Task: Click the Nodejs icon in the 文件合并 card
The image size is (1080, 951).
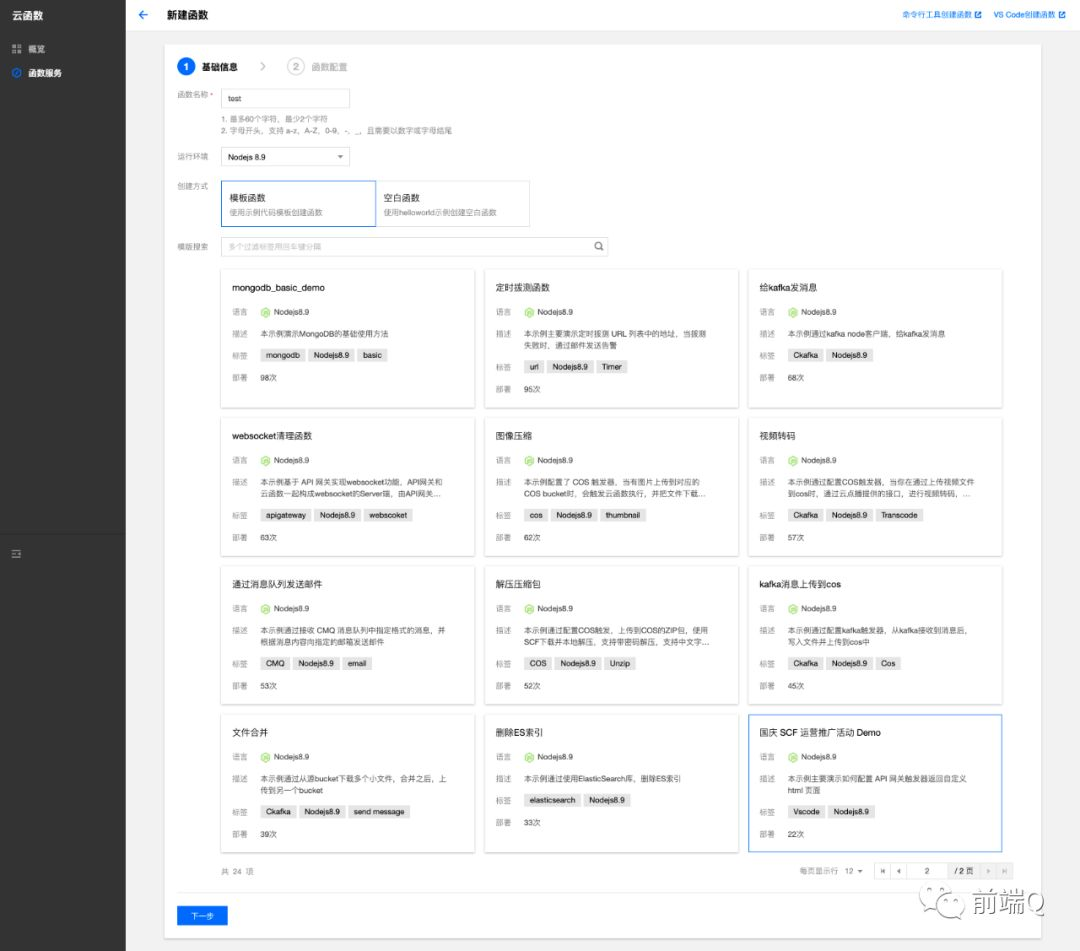Action: [x=265, y=757]
